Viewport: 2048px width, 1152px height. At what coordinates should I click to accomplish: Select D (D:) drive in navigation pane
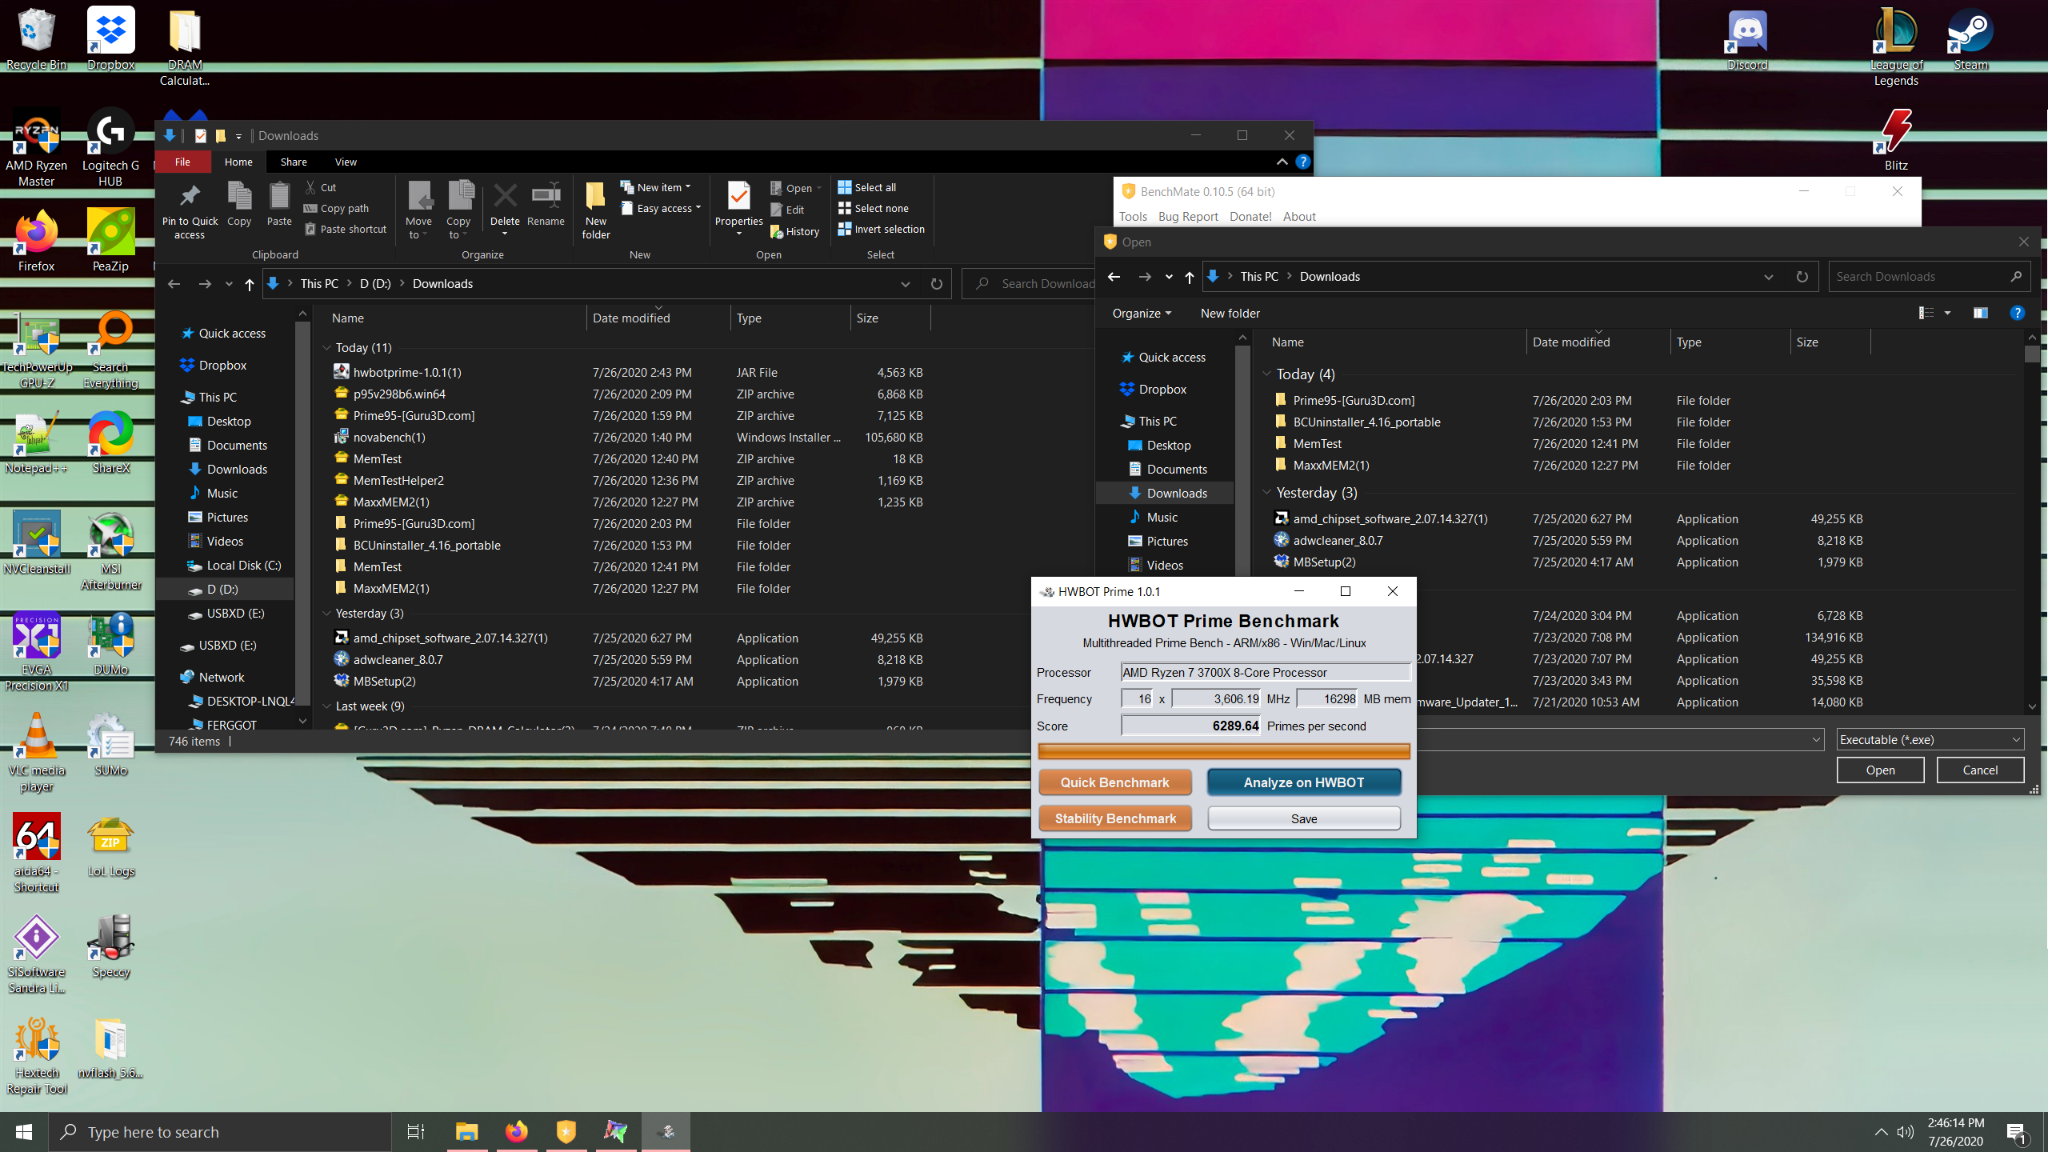tap(222, 590)
